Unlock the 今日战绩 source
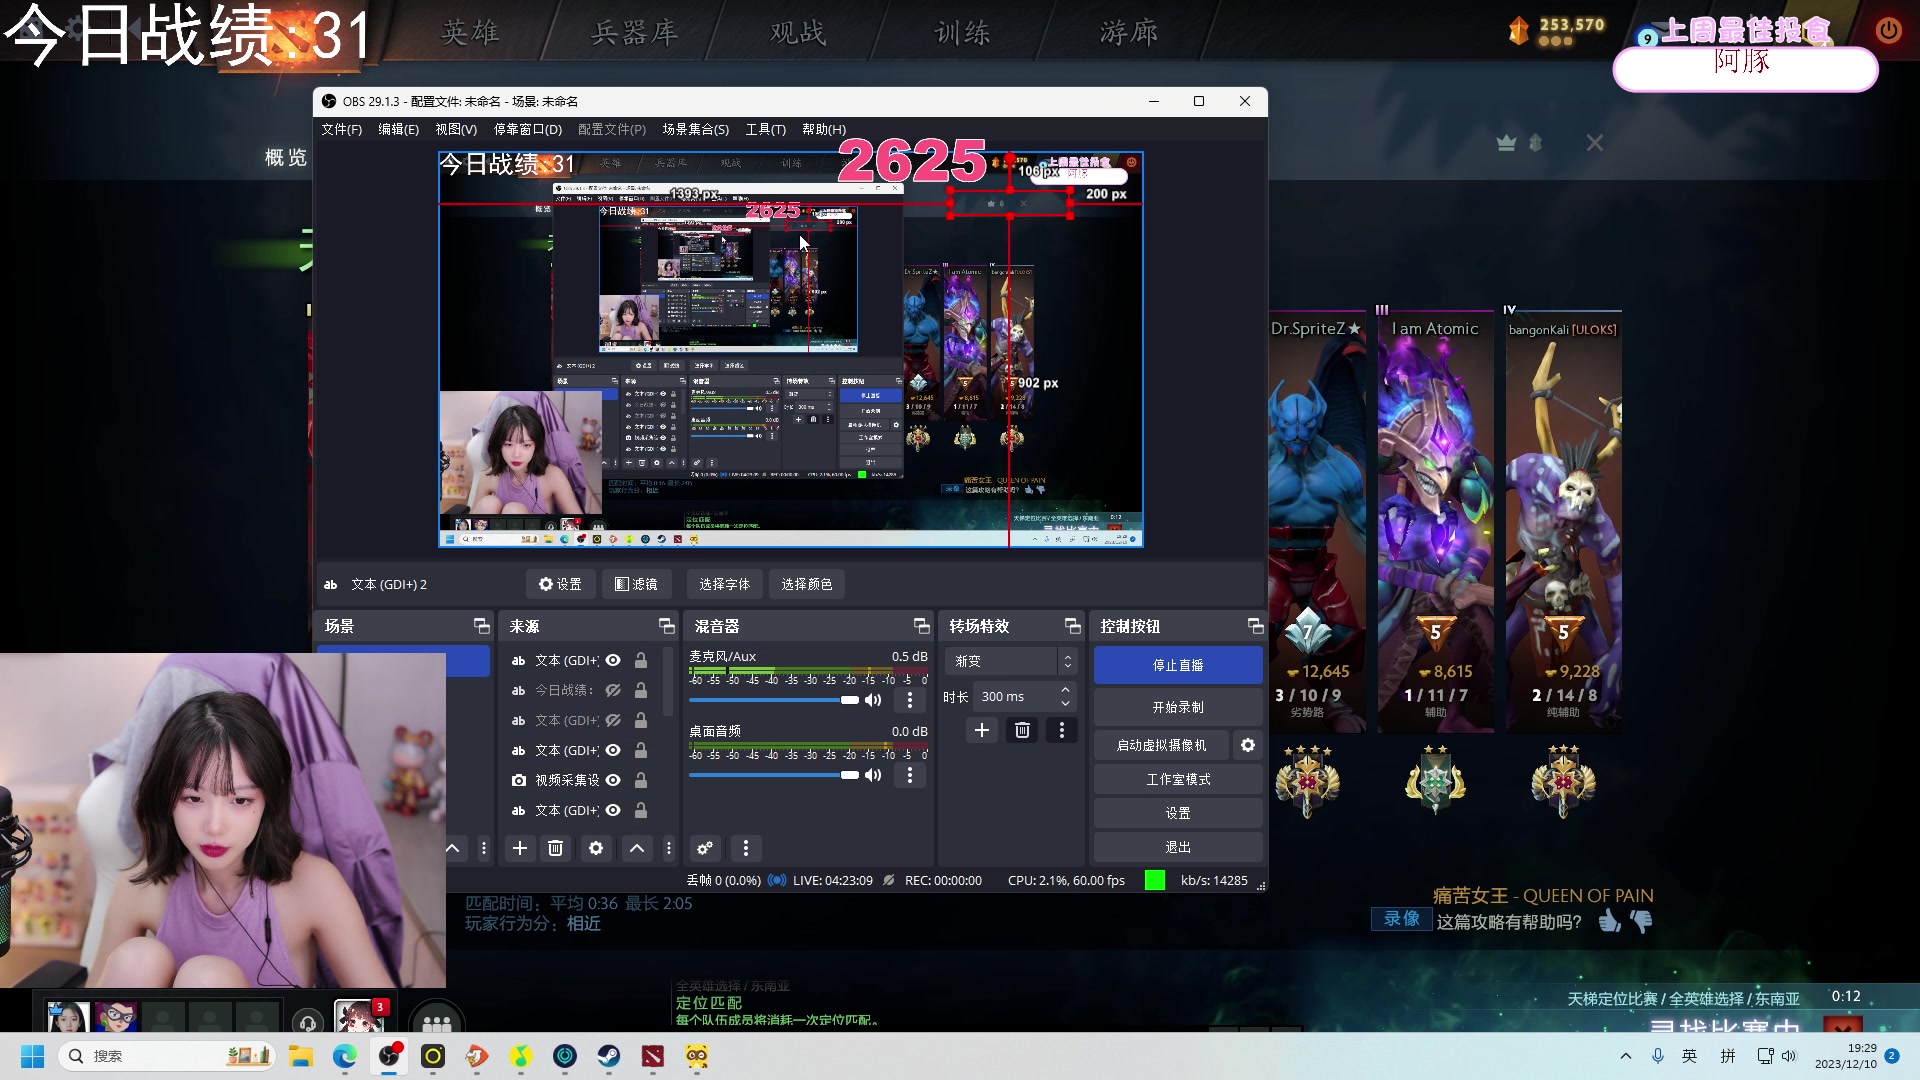The width and height of the screenshot is (1920, 1080). click(x=641, y=690)
